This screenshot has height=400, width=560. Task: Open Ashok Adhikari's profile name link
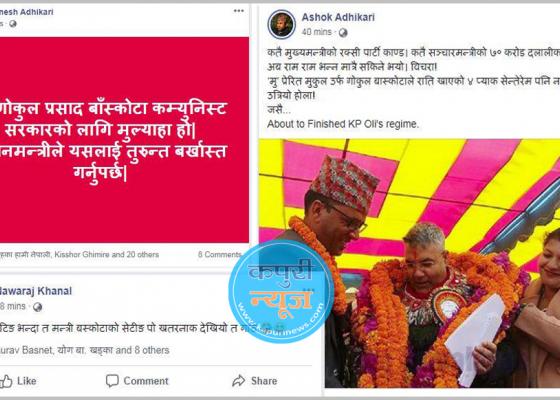coord(338,17)
